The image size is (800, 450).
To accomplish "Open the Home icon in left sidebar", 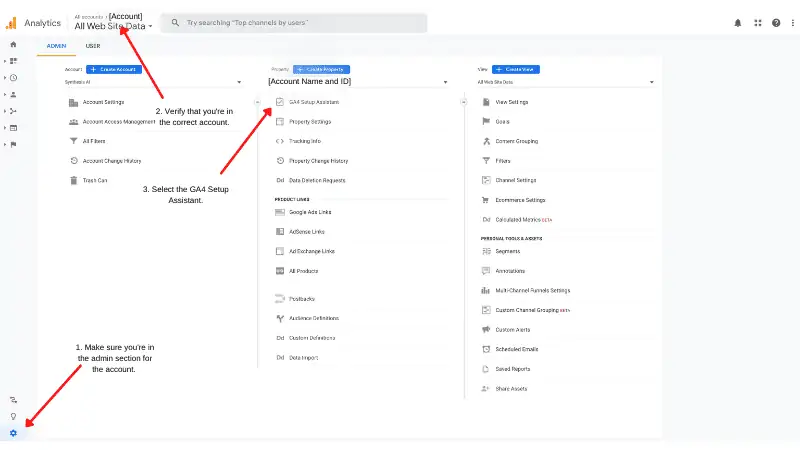I will (x=13, y=44).
